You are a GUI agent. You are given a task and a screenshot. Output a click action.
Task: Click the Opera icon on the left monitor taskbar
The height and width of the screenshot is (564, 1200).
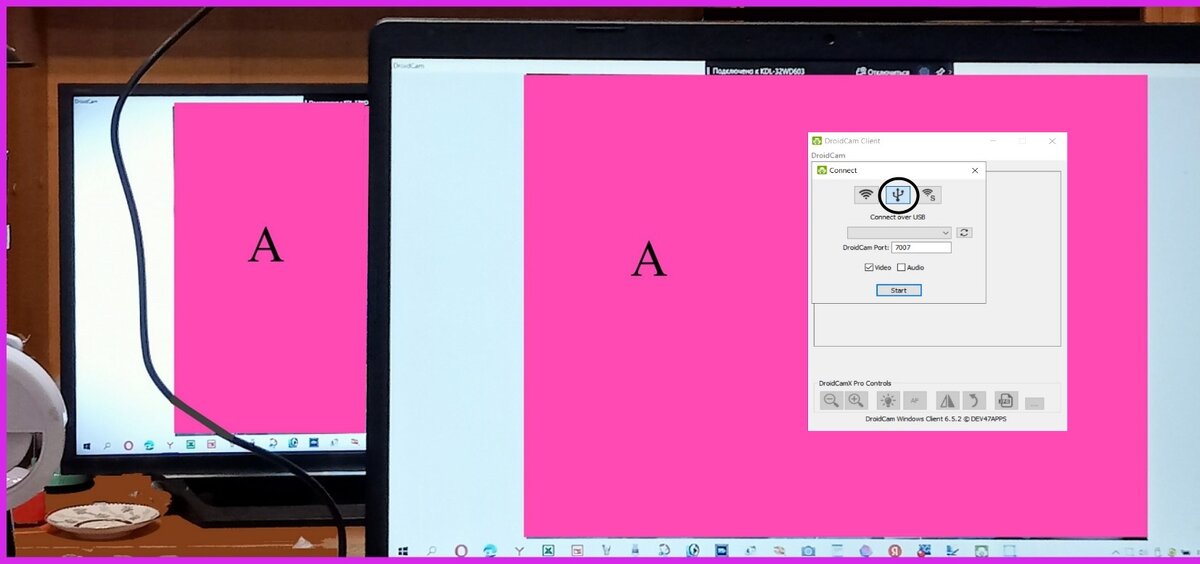[129, 444]
